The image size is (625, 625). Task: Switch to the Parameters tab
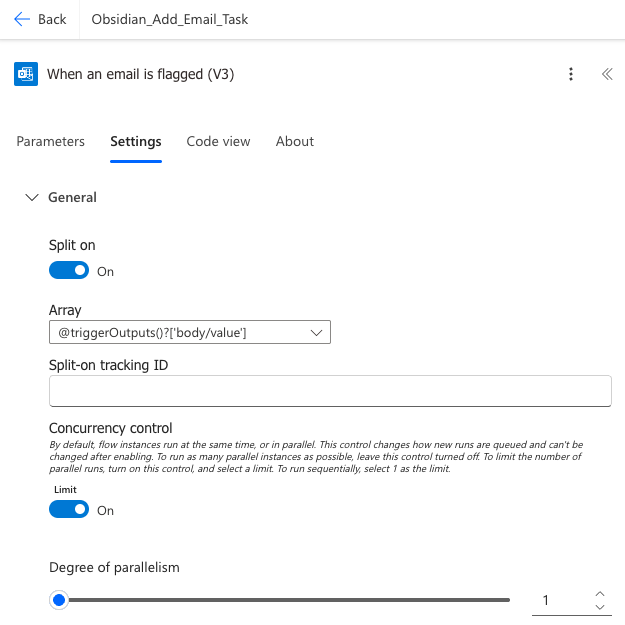pyautogui.click(x=51, y=142)
